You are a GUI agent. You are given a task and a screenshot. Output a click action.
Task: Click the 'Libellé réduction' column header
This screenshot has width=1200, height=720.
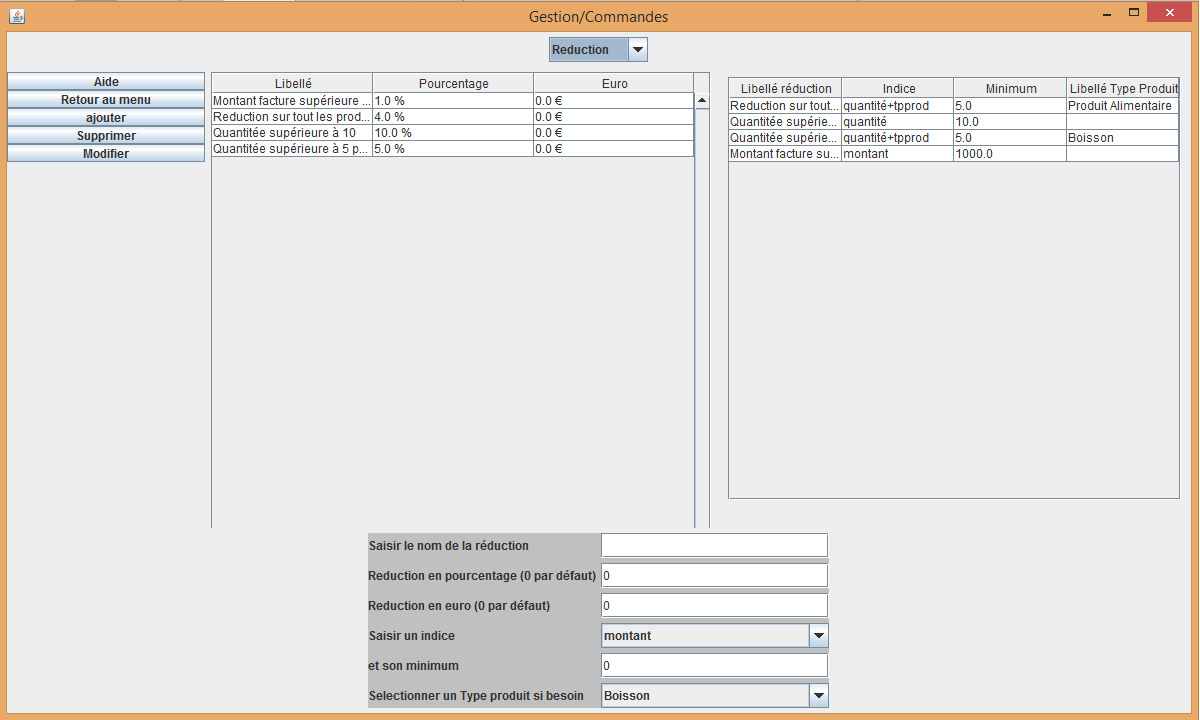[x=785, y=89]
